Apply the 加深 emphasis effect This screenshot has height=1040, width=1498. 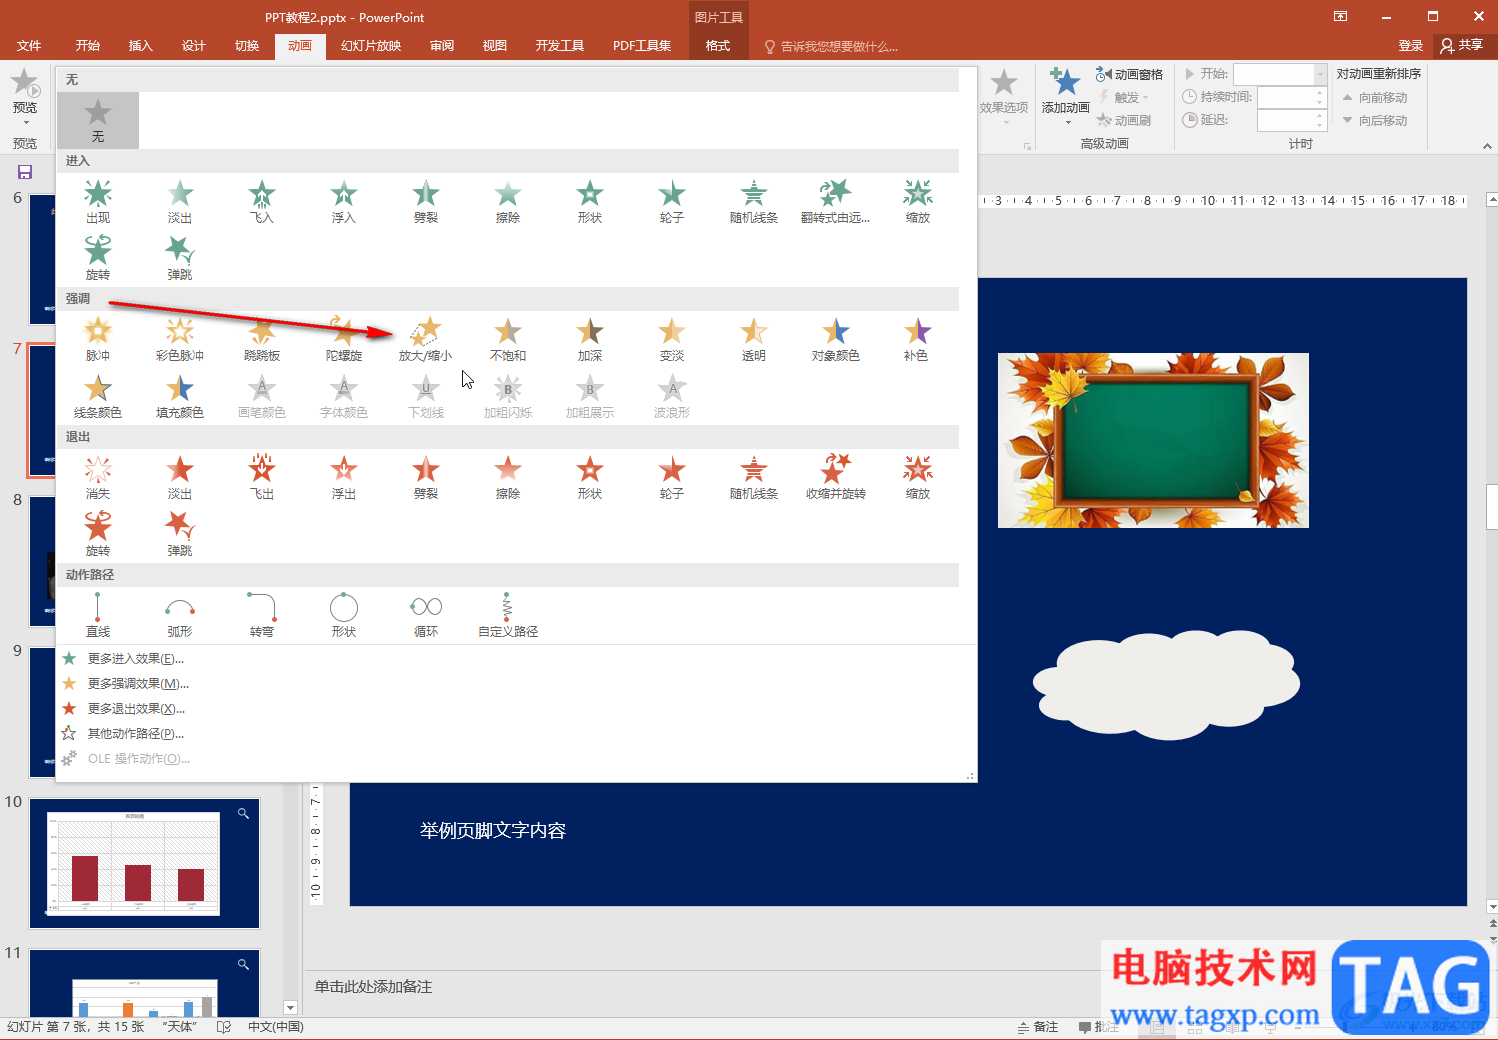pyautogui.click(x=590, y=339)
